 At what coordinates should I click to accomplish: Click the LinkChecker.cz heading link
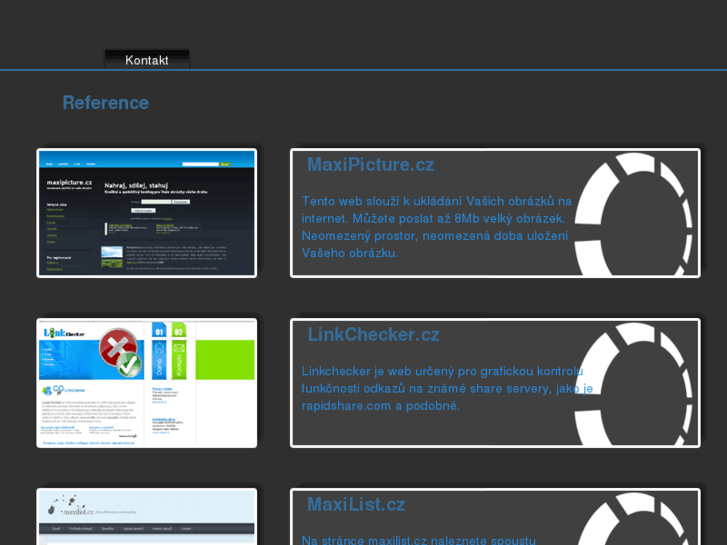point(373,334)
